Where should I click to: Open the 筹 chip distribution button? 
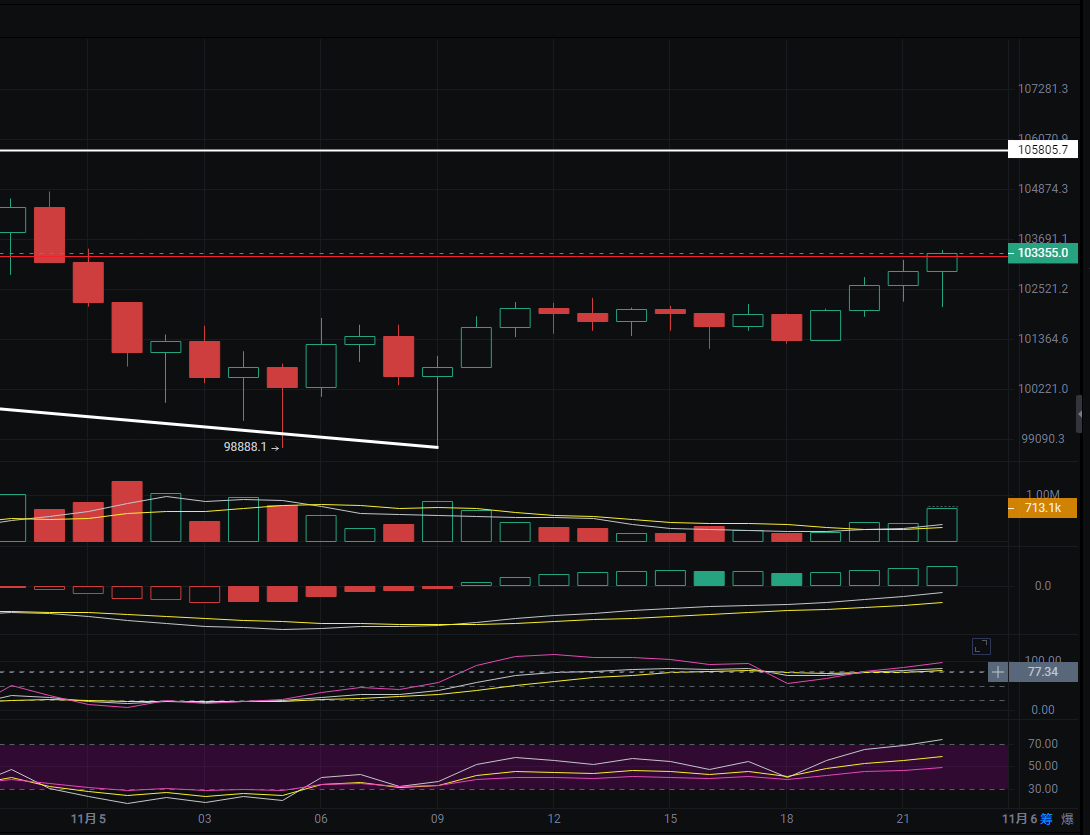[1046, 818]
